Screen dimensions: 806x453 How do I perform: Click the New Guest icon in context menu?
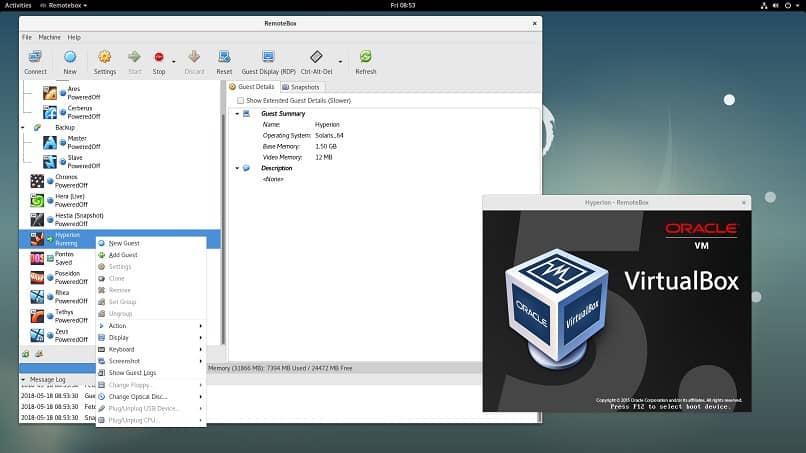101,243
